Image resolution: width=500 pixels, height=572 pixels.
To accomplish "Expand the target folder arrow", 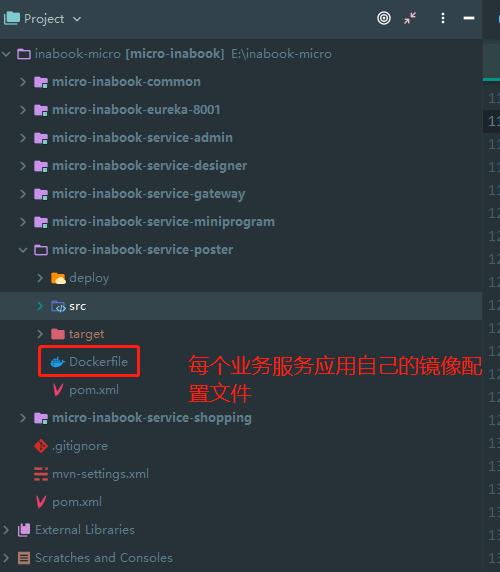I will 40,334.
